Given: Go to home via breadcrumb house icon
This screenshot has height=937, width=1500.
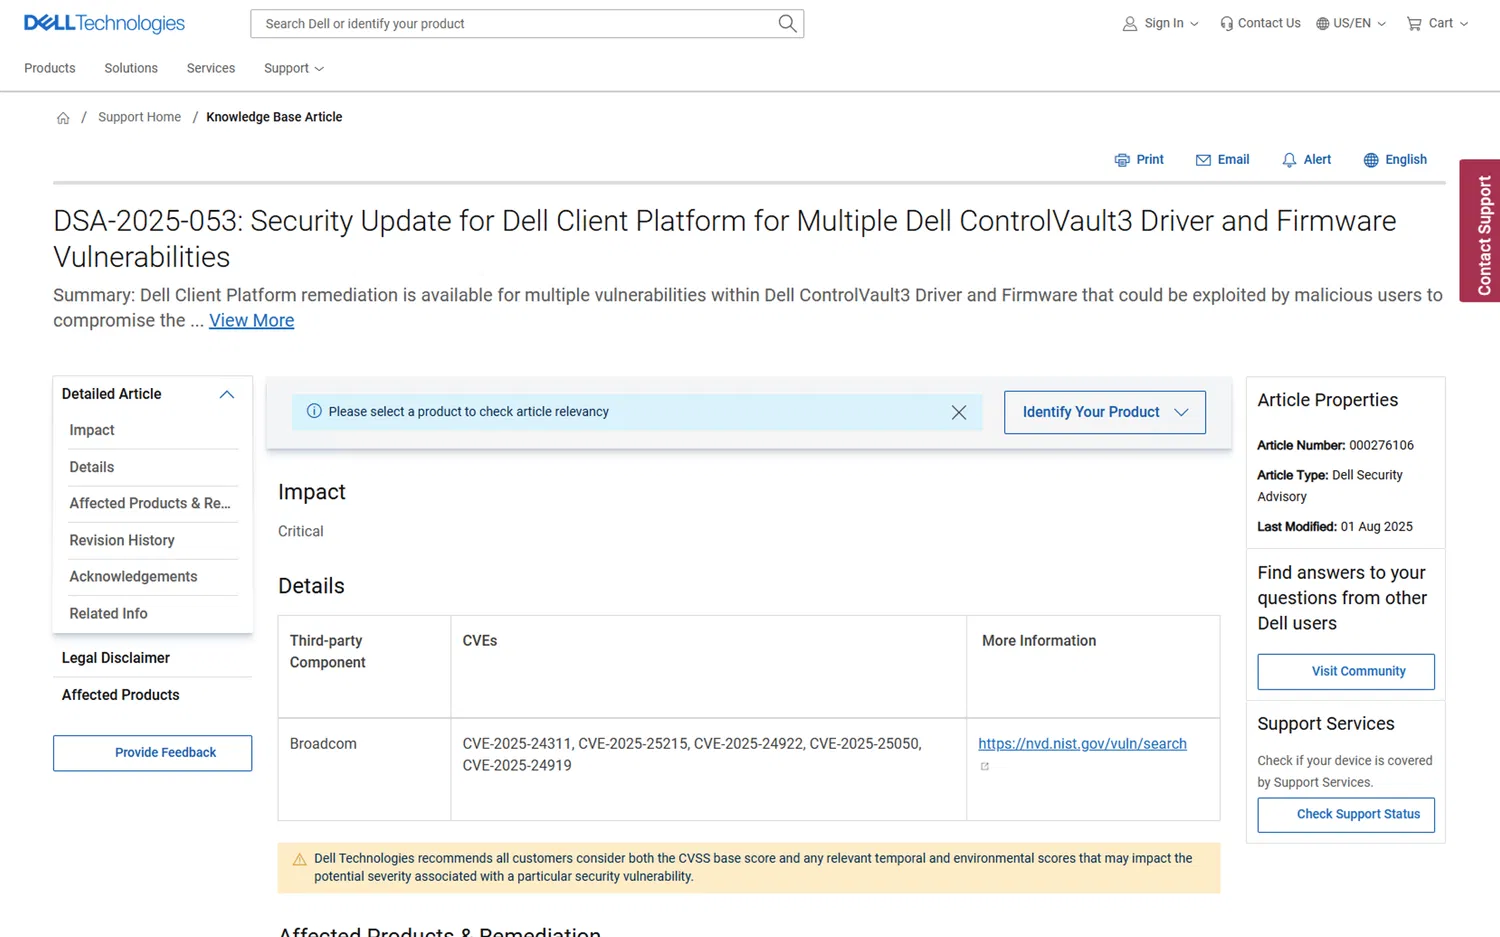Looking at the screenshot, I should (63, 118).
